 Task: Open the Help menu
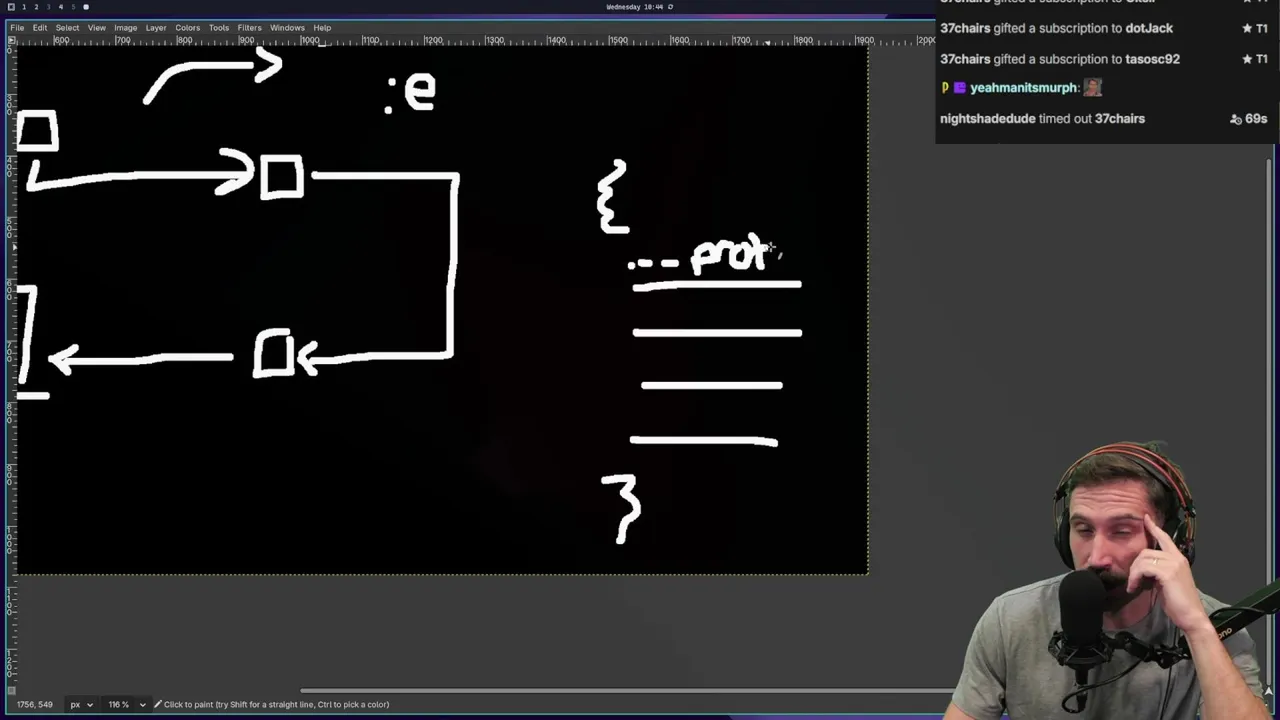point(322,28)
